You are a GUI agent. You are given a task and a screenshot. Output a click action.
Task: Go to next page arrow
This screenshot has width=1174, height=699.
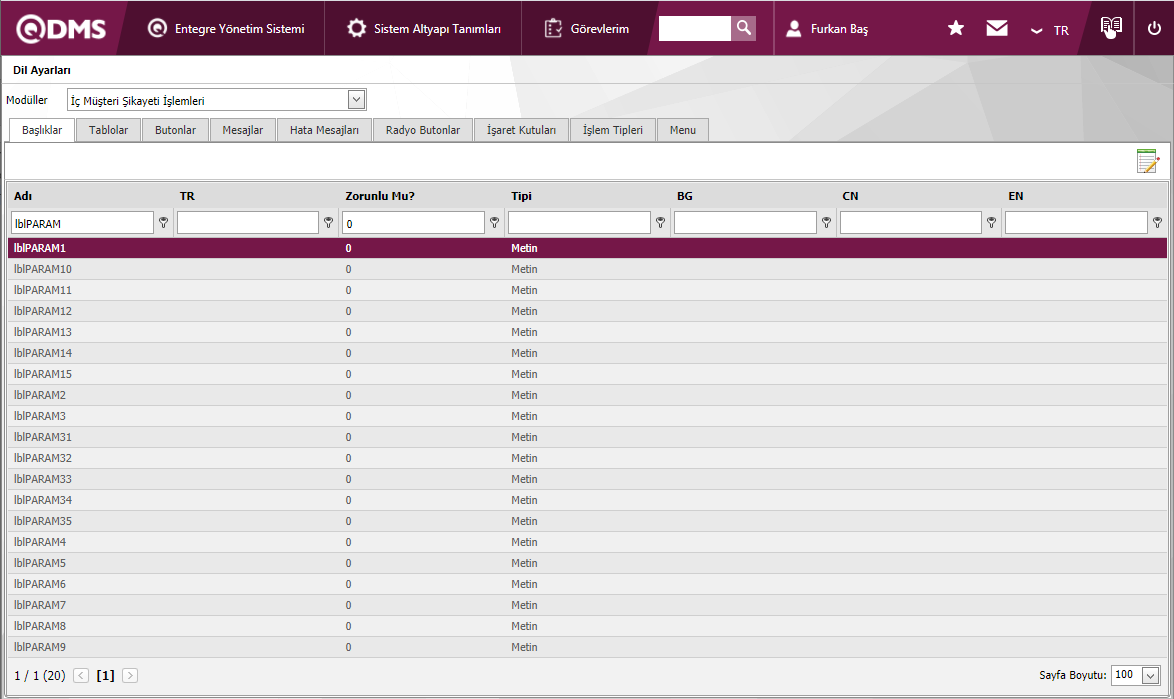coord(130,675)
